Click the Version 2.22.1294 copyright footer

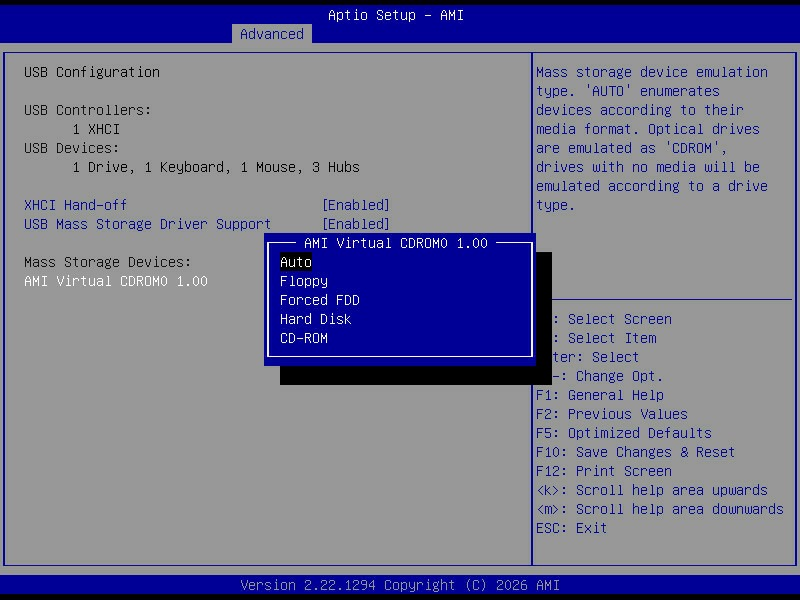tap(400, 585)
